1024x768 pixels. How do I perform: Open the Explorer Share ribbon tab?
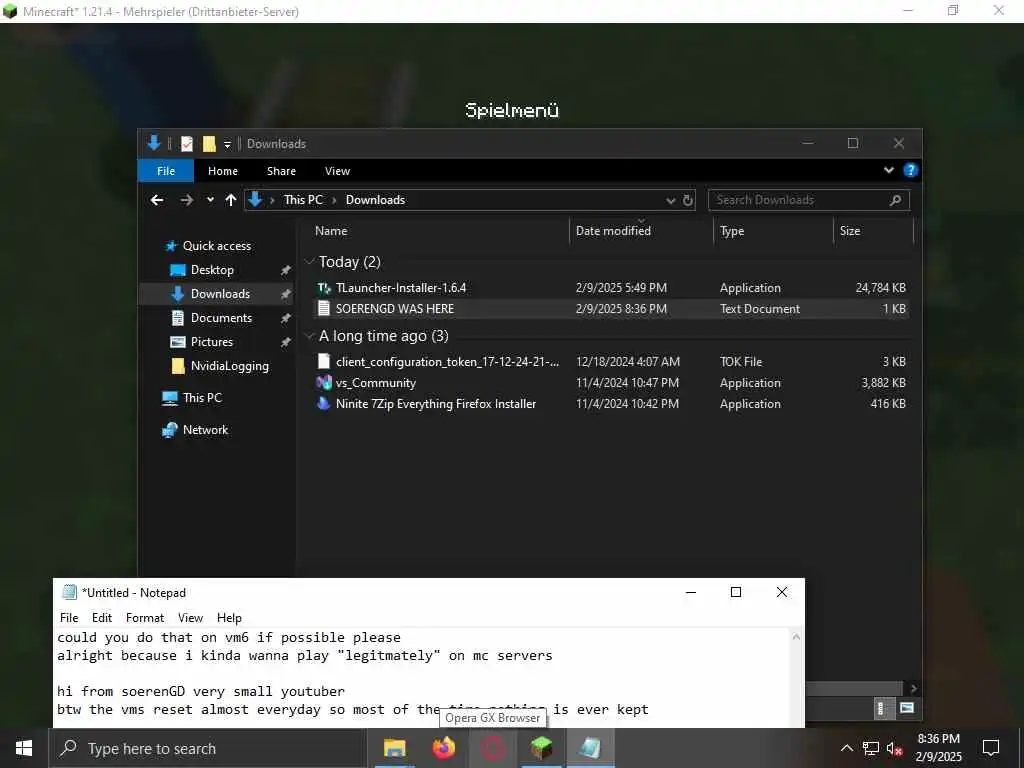tap(281, 171)
